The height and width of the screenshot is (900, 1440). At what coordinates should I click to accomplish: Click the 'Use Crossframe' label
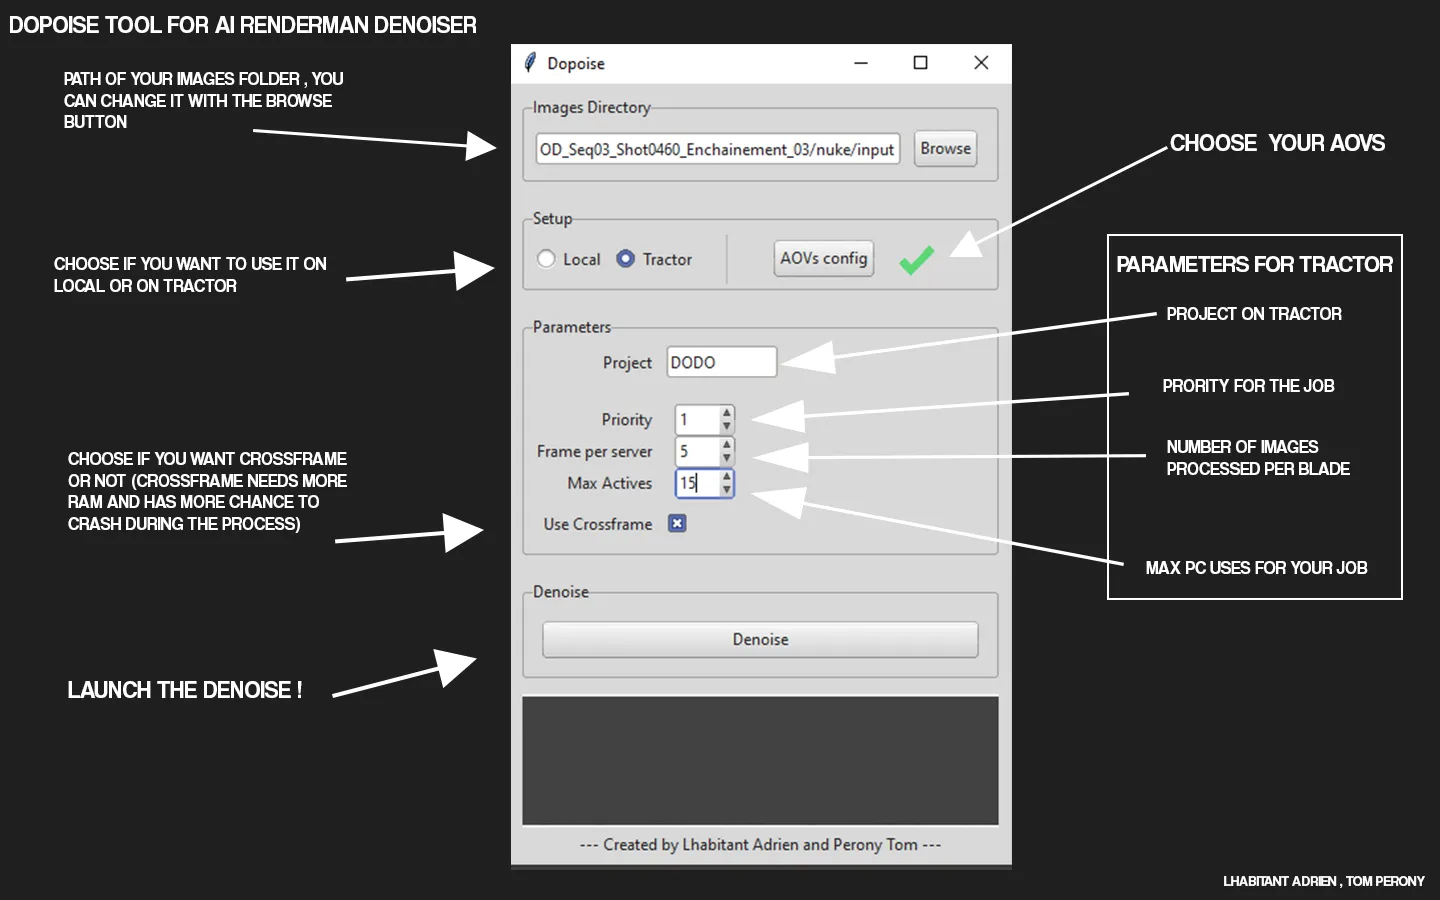[x=598, y=524]
